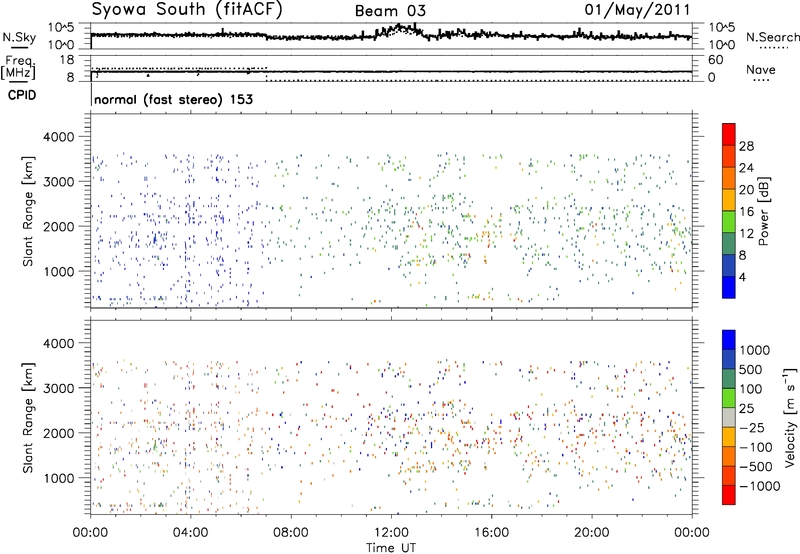Click the '04:00' time tick label

[x=190, y=533]
